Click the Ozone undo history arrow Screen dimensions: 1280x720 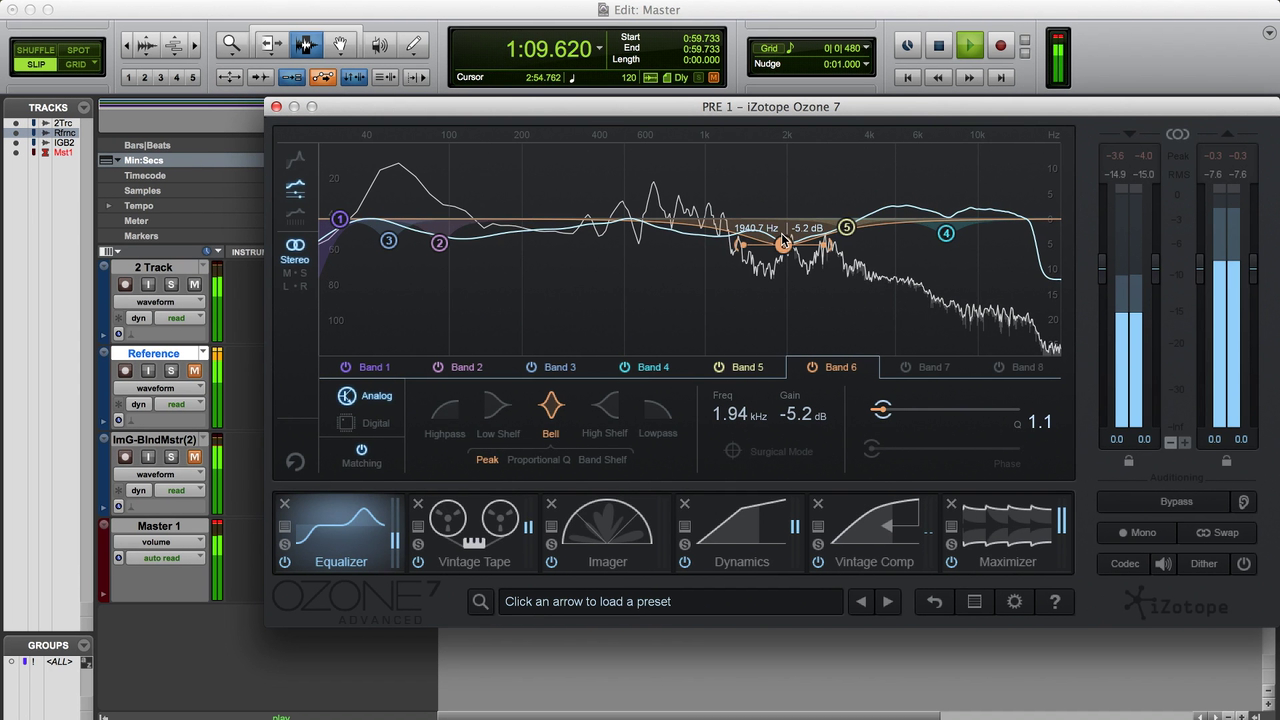click(935, 601)
